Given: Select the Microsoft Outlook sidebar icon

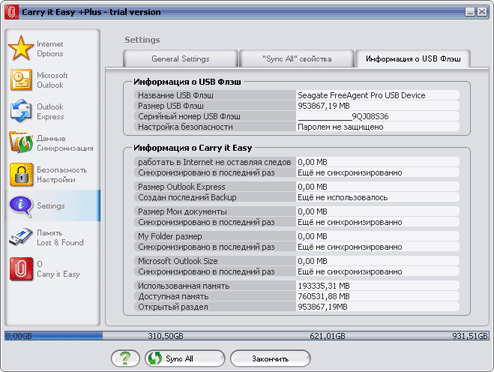Looking at the screenshot, I should click(21, 80).
